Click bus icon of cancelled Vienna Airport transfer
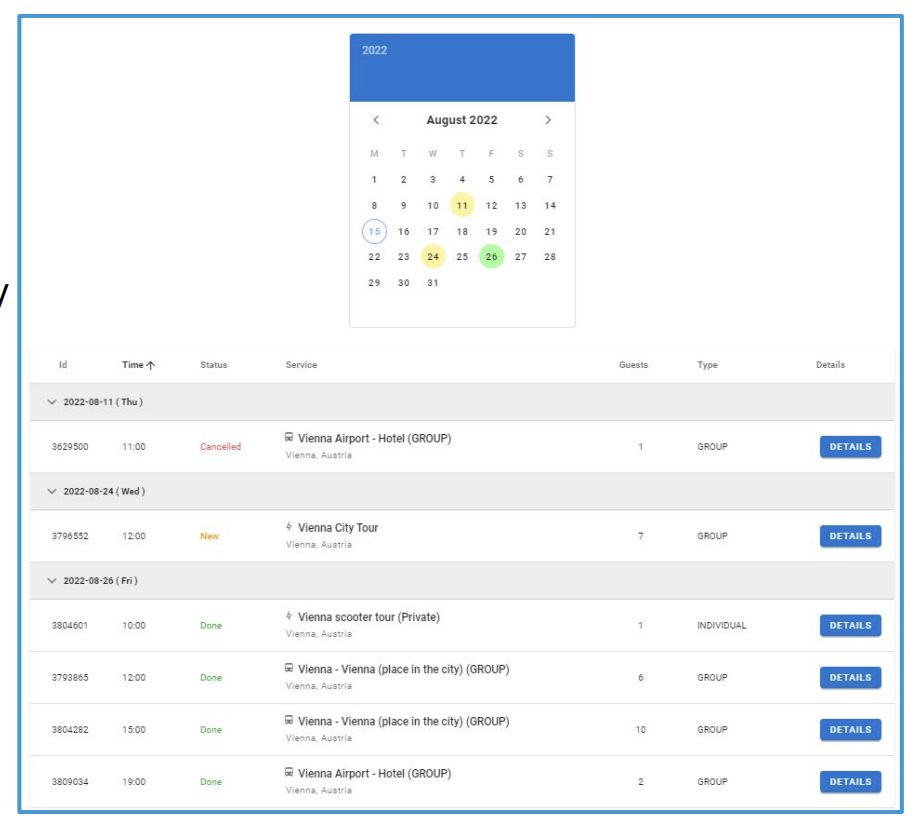The width and height of the screenshot is (922, 824). [289, 437]
